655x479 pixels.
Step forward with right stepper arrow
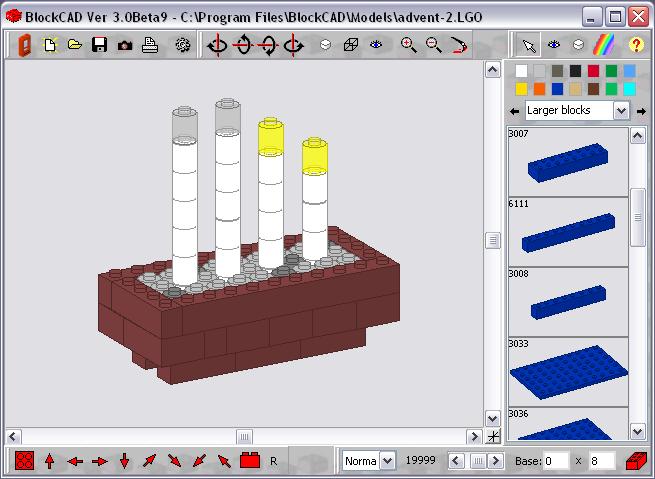(496, 461)
